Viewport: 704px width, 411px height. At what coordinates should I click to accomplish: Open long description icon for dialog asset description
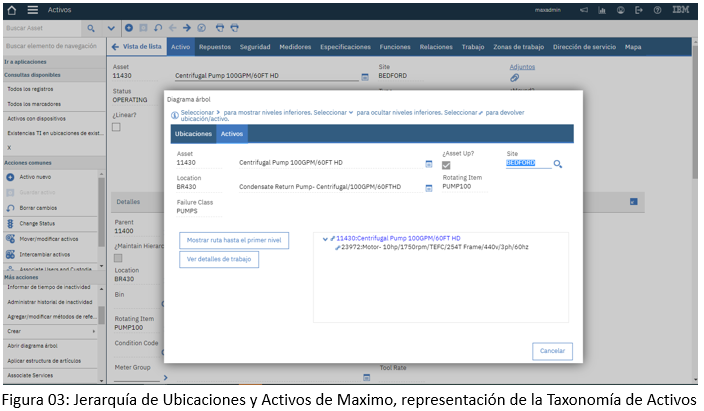pos(429,164)
